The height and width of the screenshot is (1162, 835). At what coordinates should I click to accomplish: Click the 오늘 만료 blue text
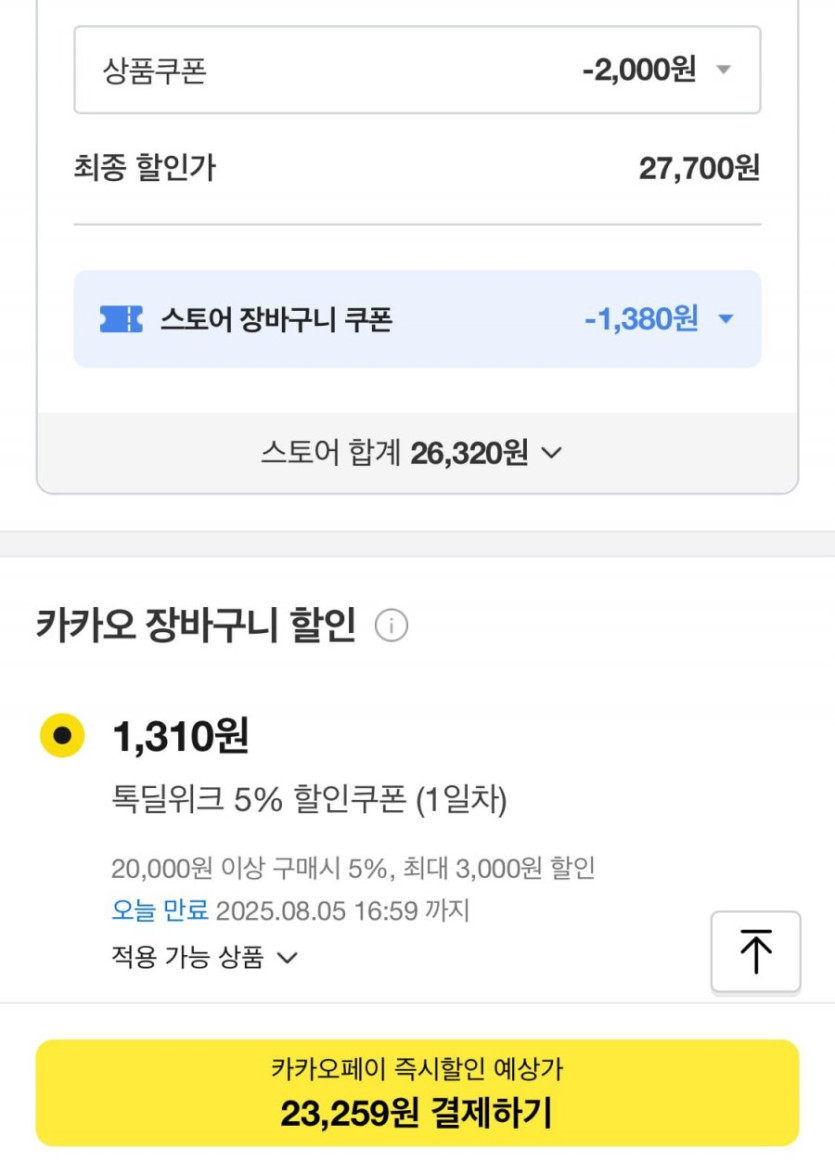click(159, 911)
